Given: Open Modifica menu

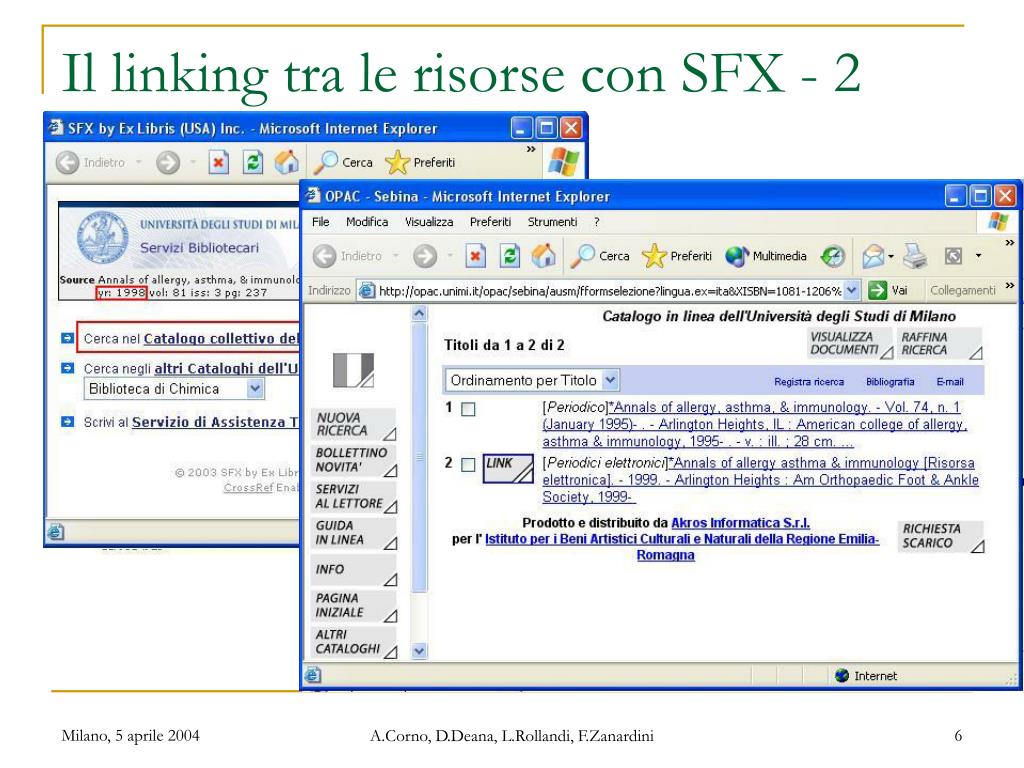Looking at the screenshot, I should 367,222.
